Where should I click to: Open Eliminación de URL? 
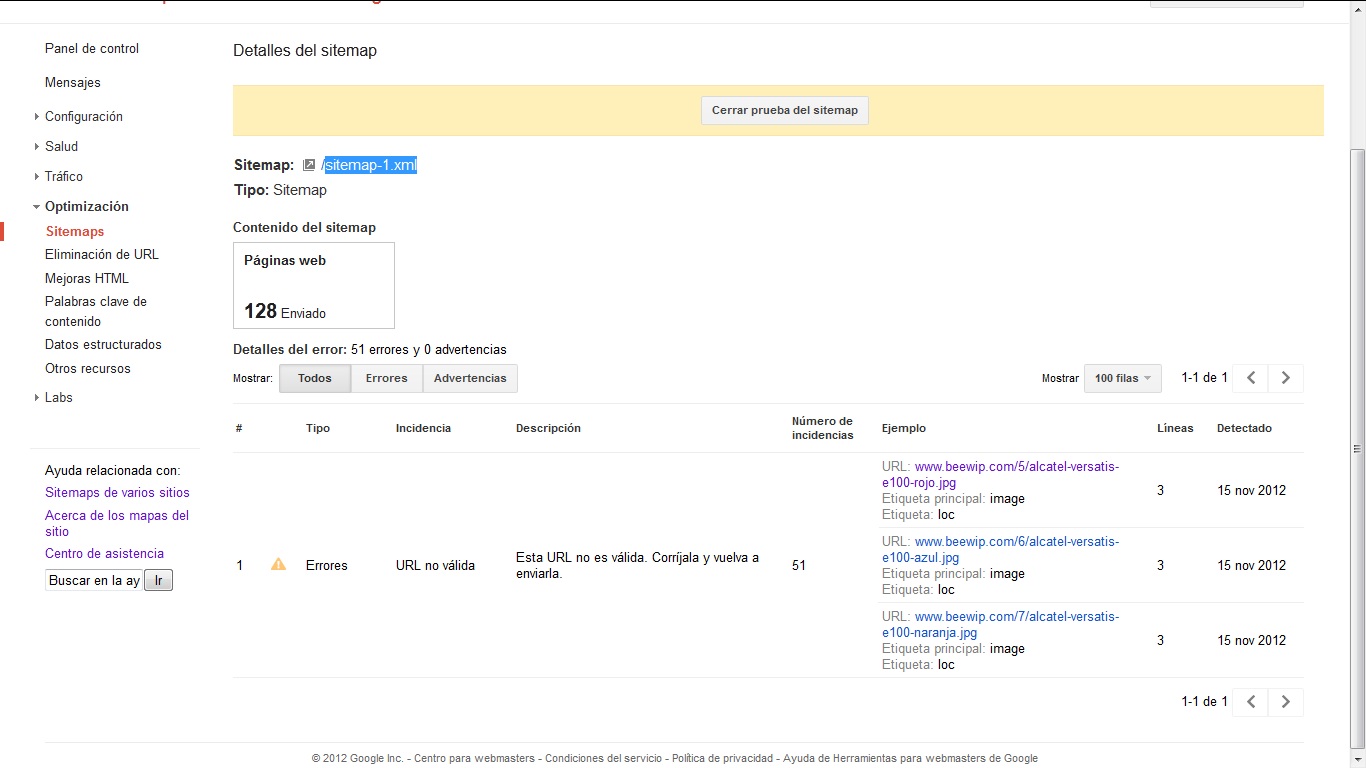pyautogui.click(x=102, y=255)
